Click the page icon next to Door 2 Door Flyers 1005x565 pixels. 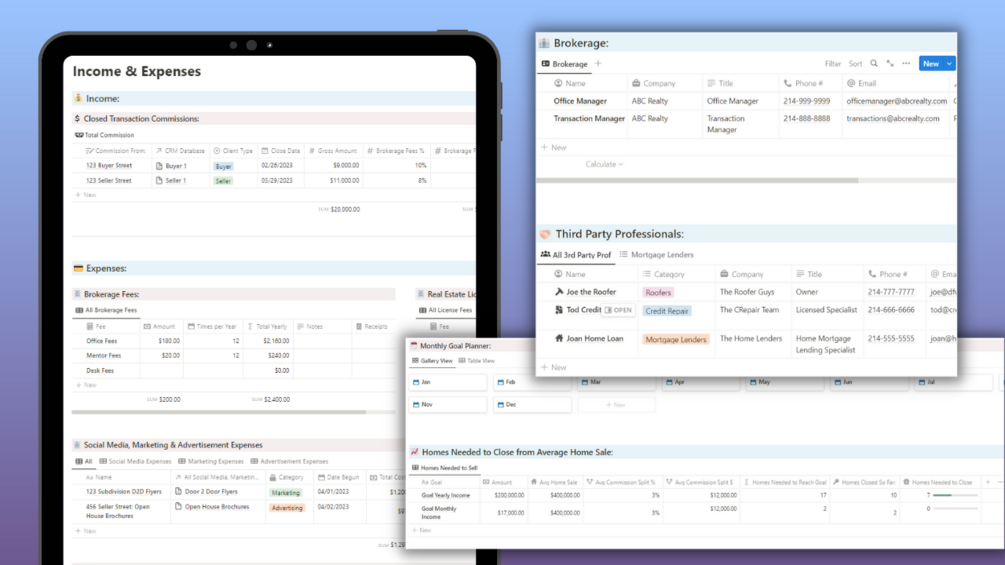(178, 491)
